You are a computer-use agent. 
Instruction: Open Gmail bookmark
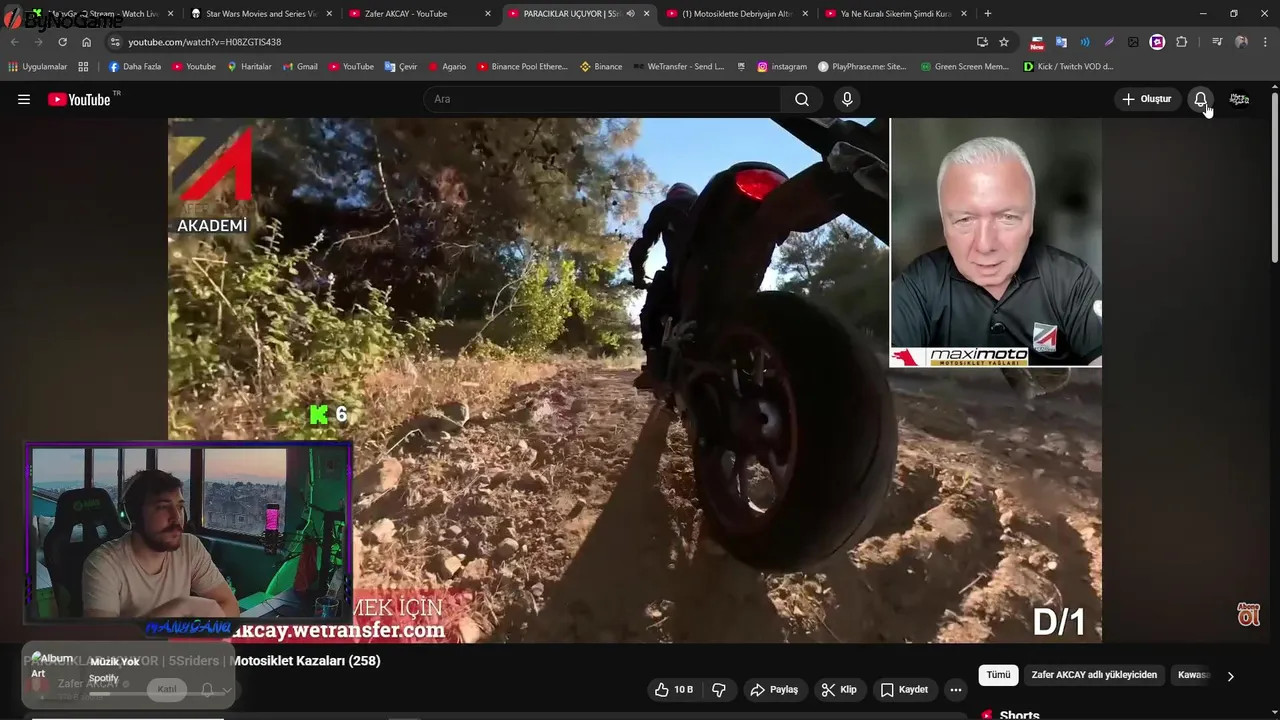point(300,67)
